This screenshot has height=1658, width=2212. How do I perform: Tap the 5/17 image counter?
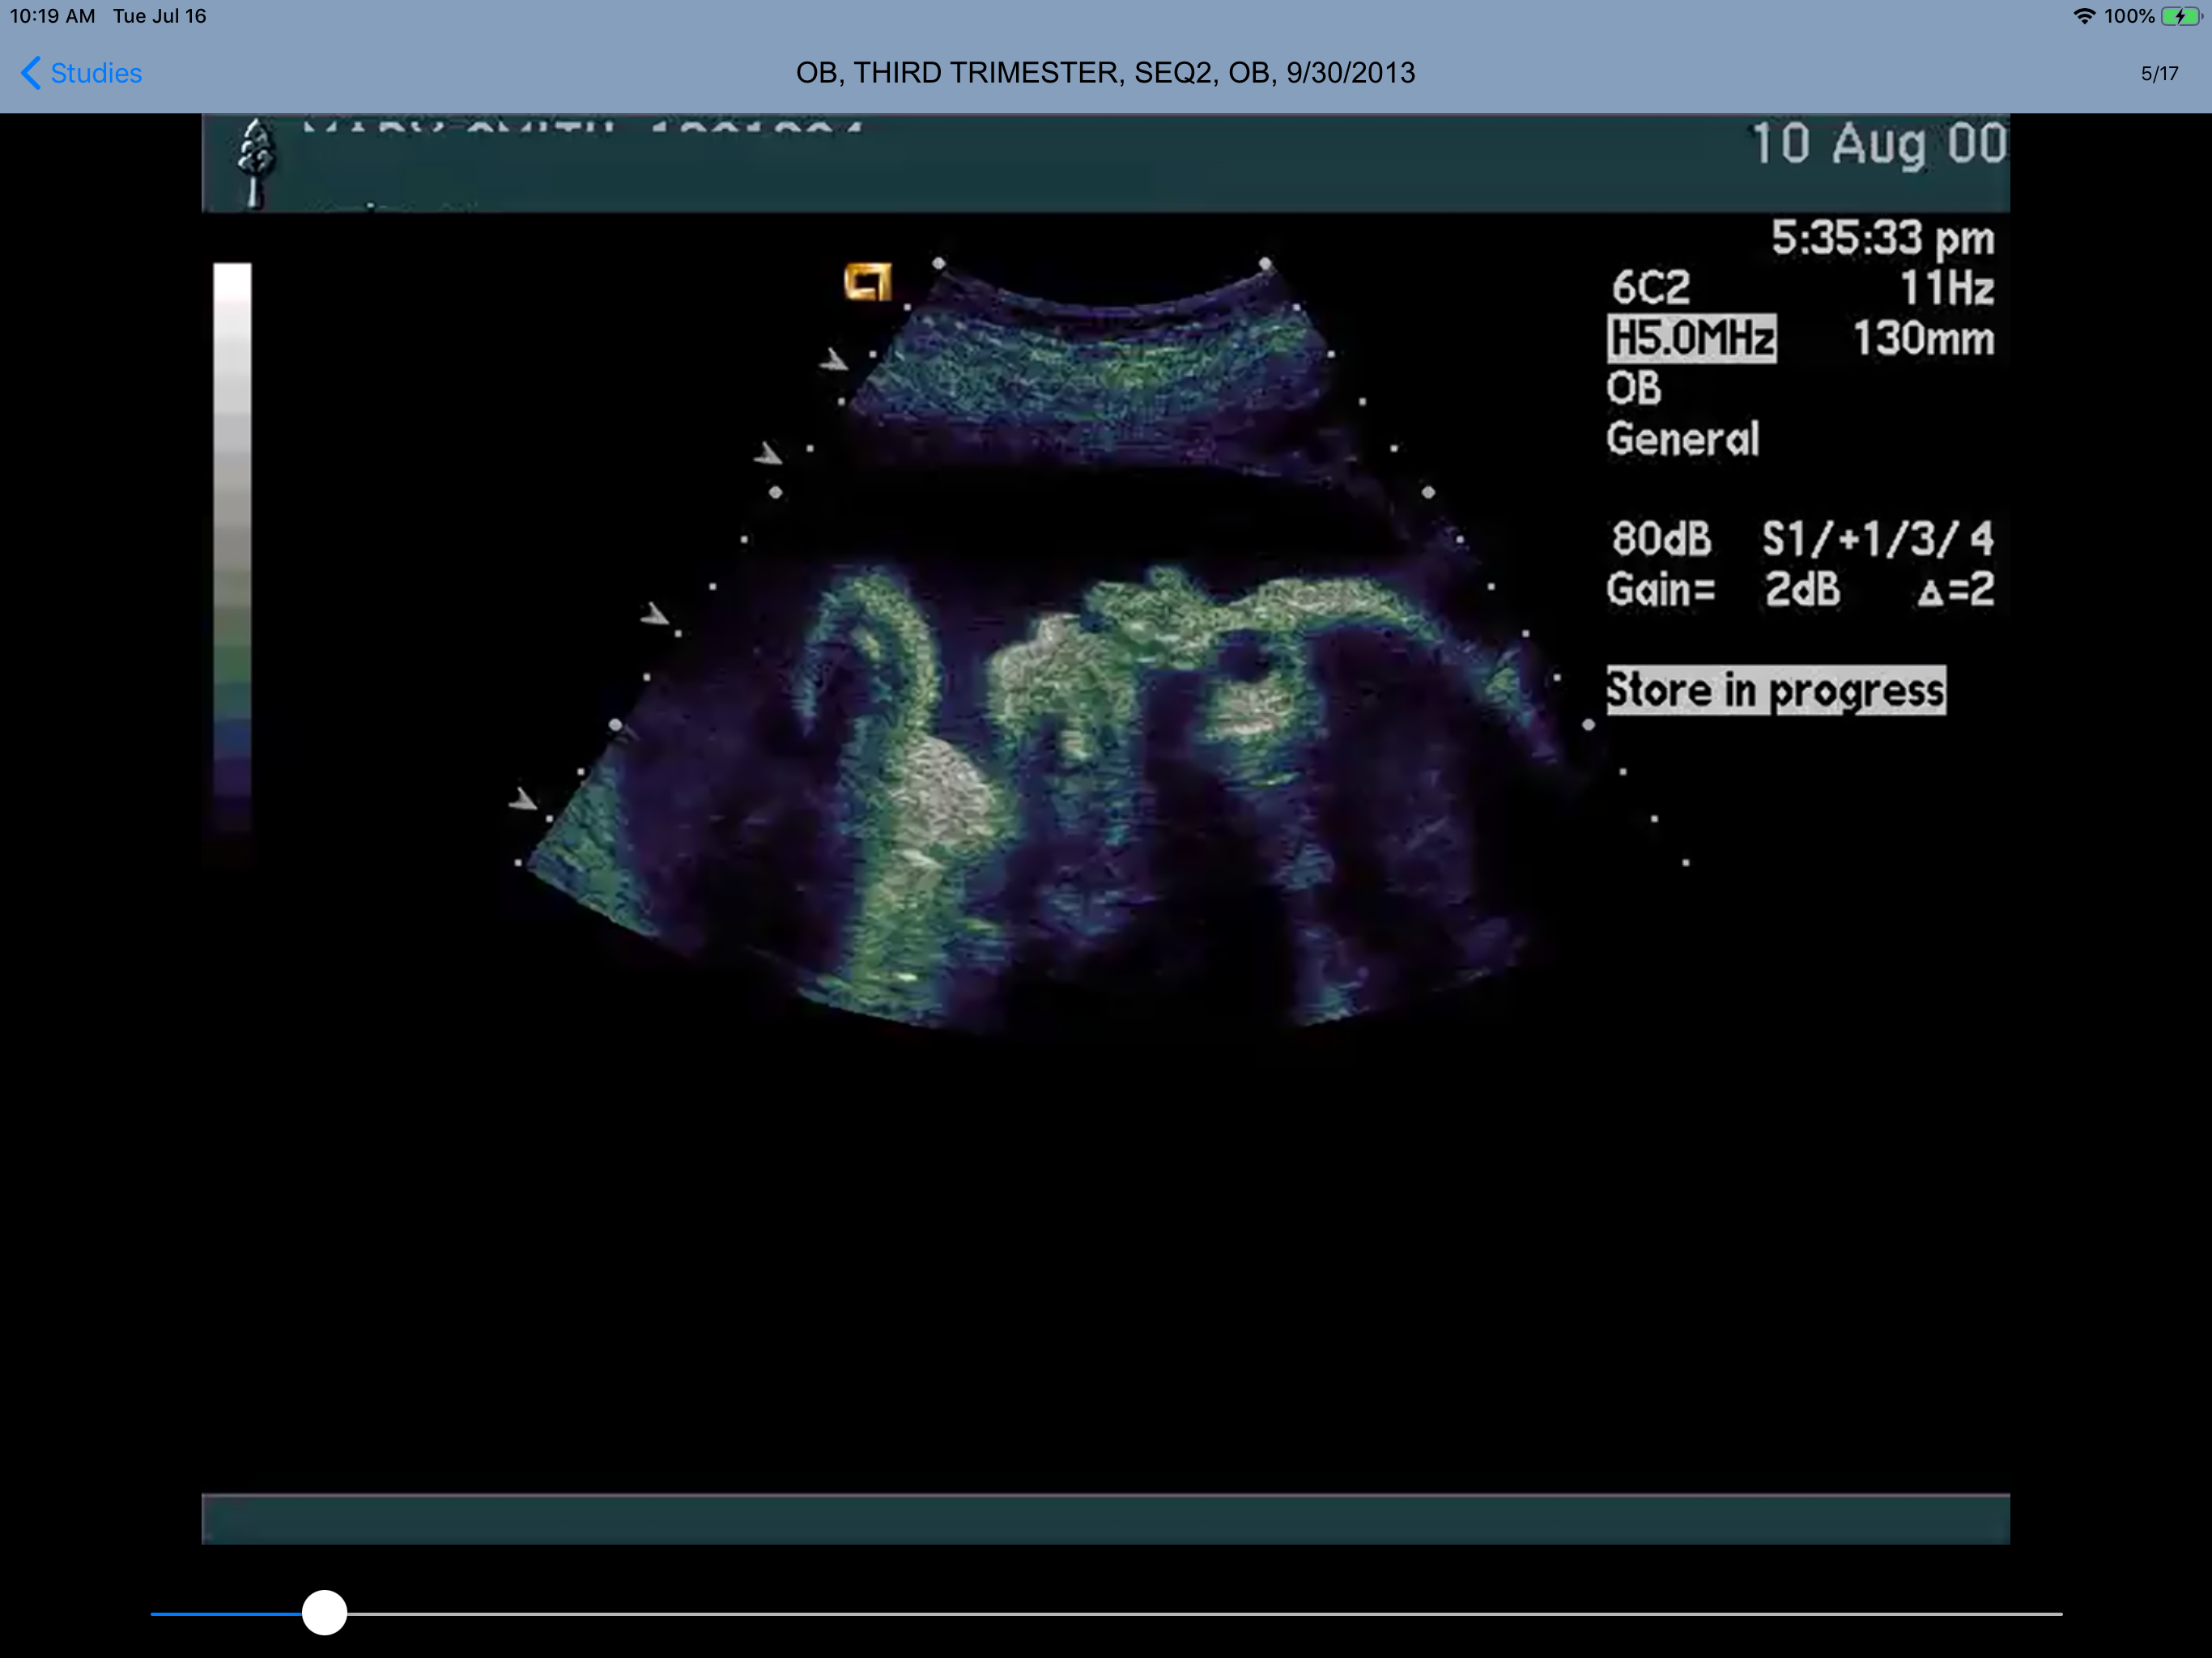pyautogui.click(x=2159, y=73)
